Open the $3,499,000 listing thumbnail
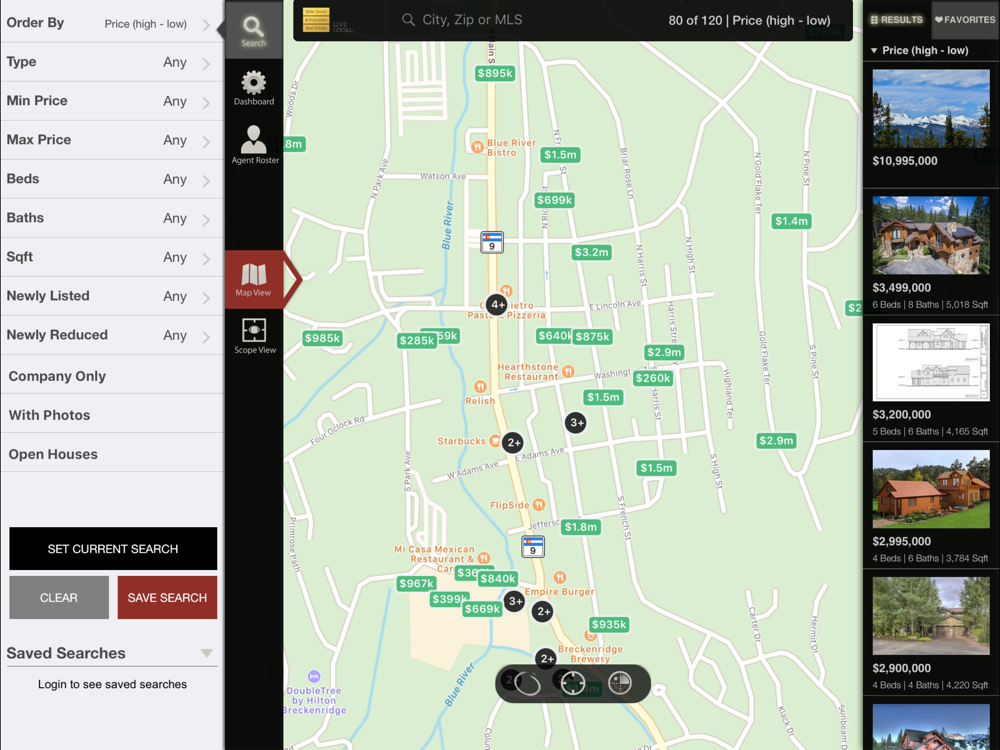Viewport: 1000px width, 750px height. (931, 235)
